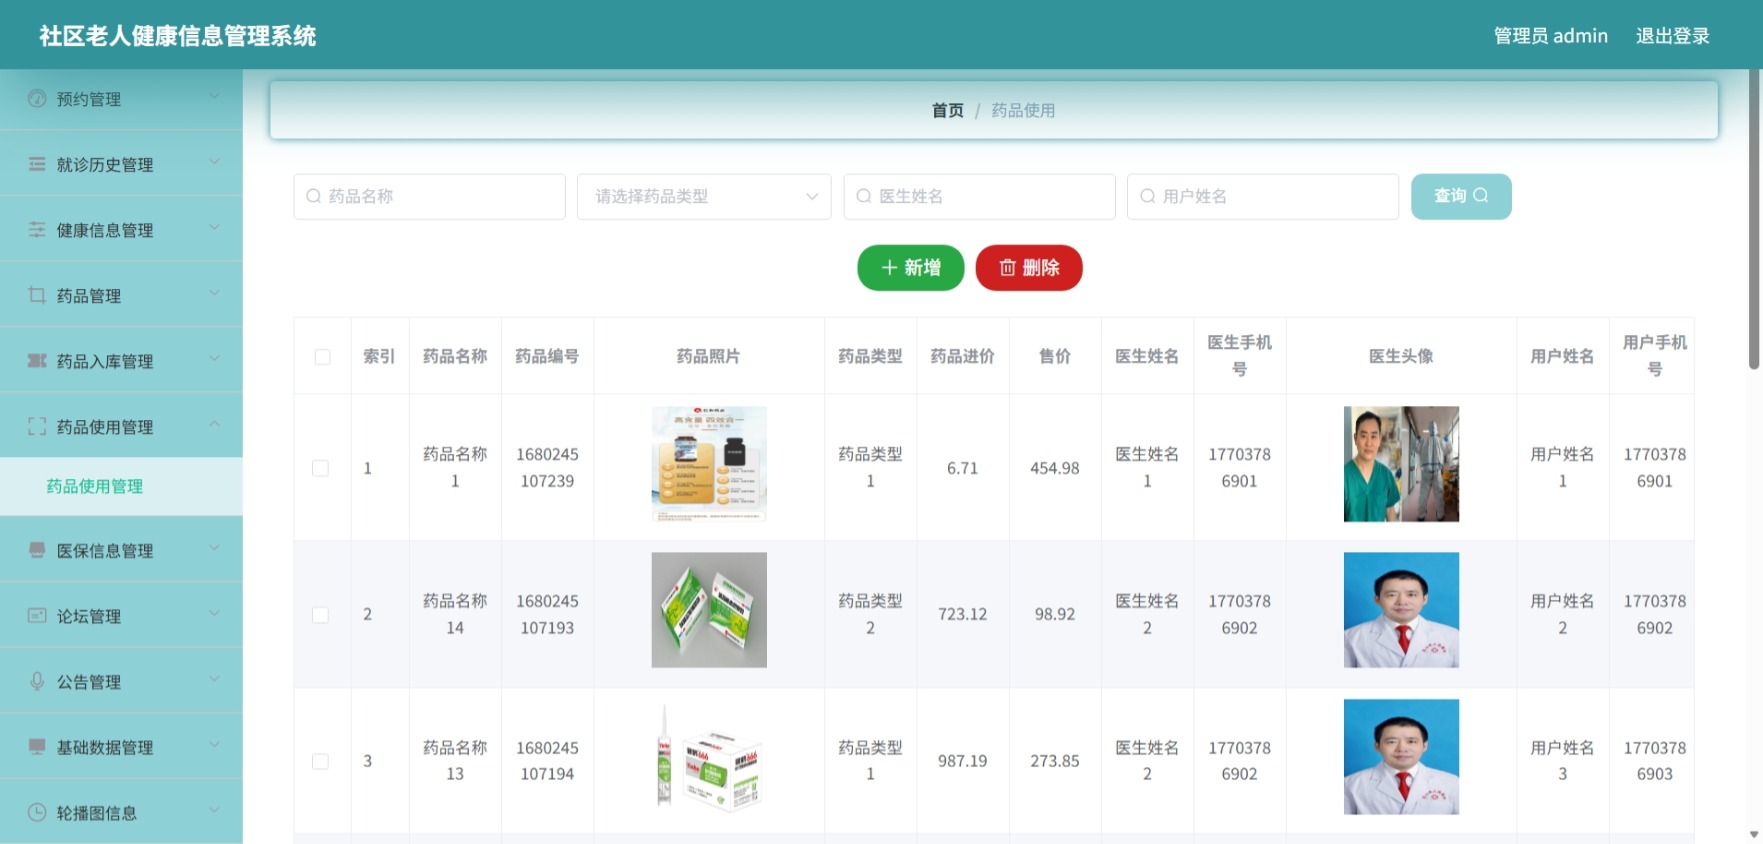This screenshot has height=844, width=1763.
Task: Open 基础数据管理 menu label
Action: [x=105, y=747]
